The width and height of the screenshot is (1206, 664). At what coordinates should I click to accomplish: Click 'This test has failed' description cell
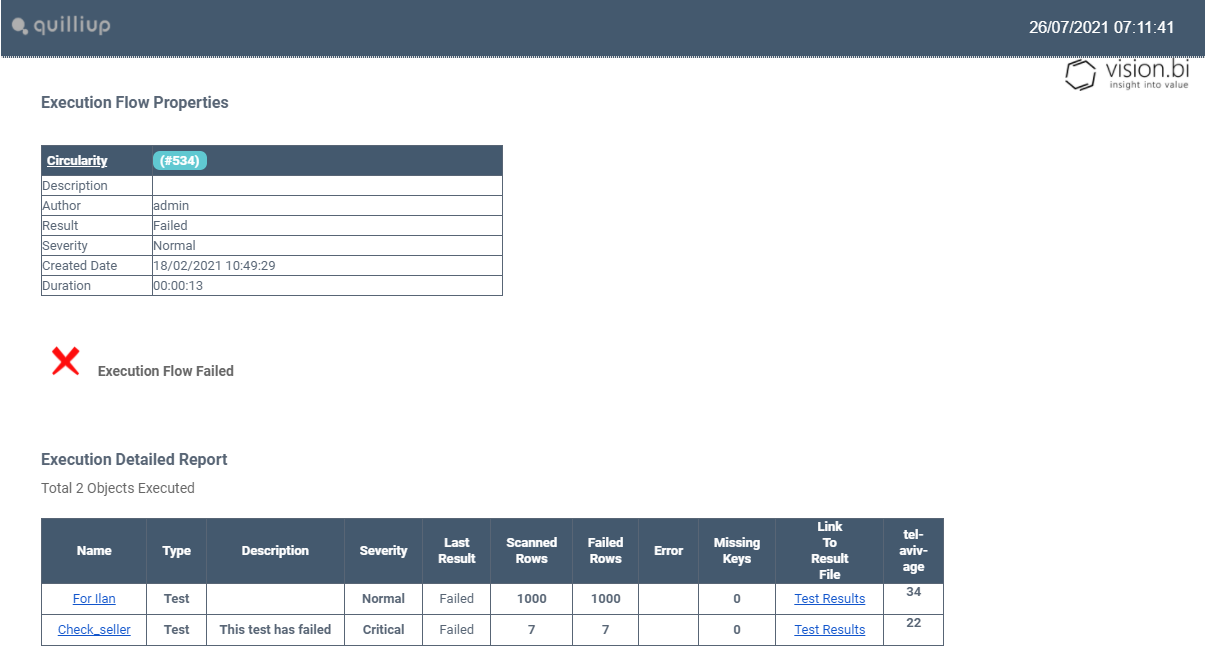pos(275,630)
